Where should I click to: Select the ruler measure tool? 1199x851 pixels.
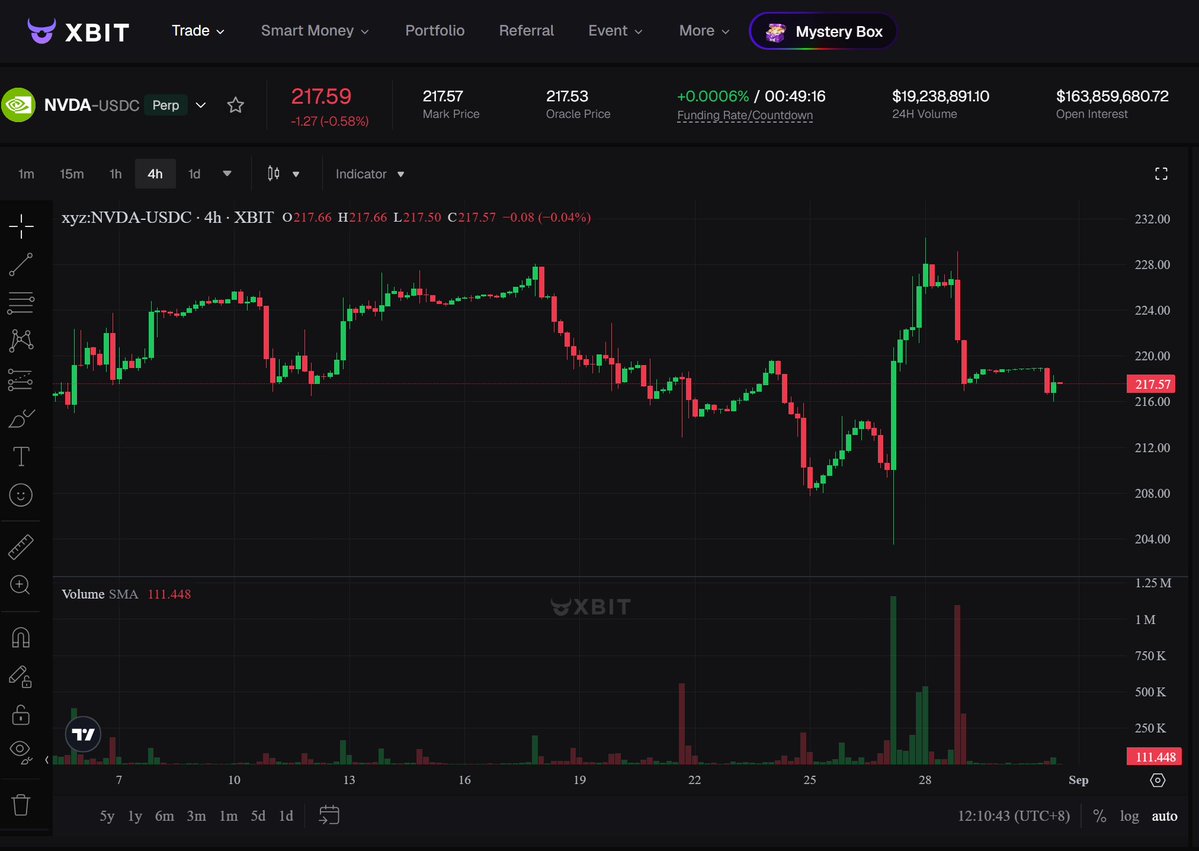(21, 547)
